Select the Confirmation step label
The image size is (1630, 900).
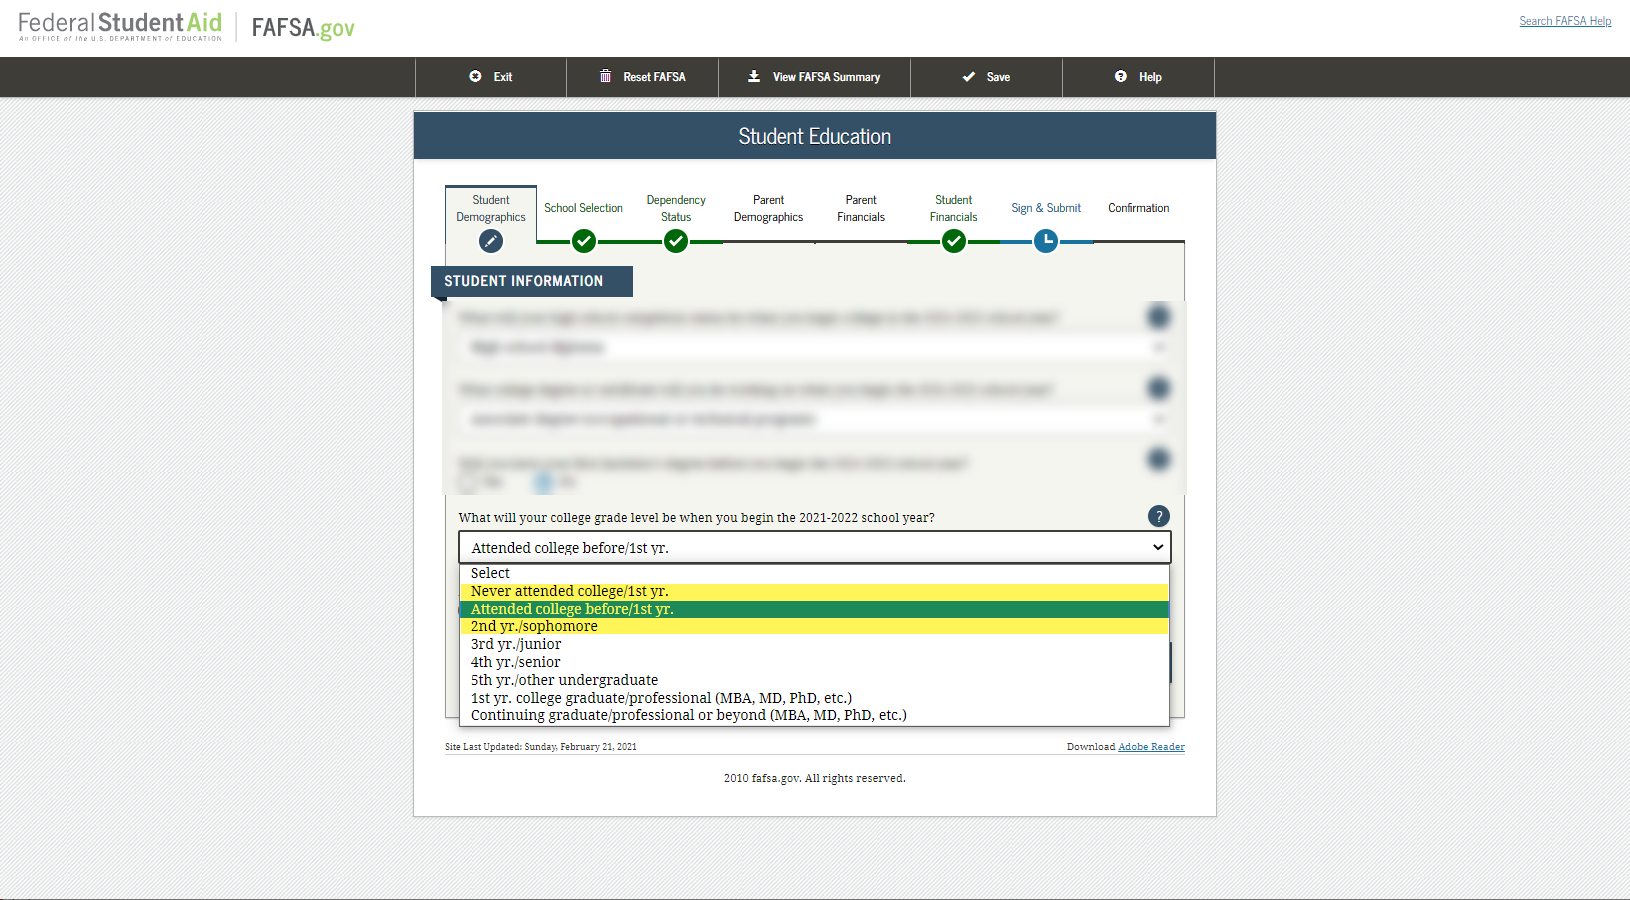coord(1138,208)
